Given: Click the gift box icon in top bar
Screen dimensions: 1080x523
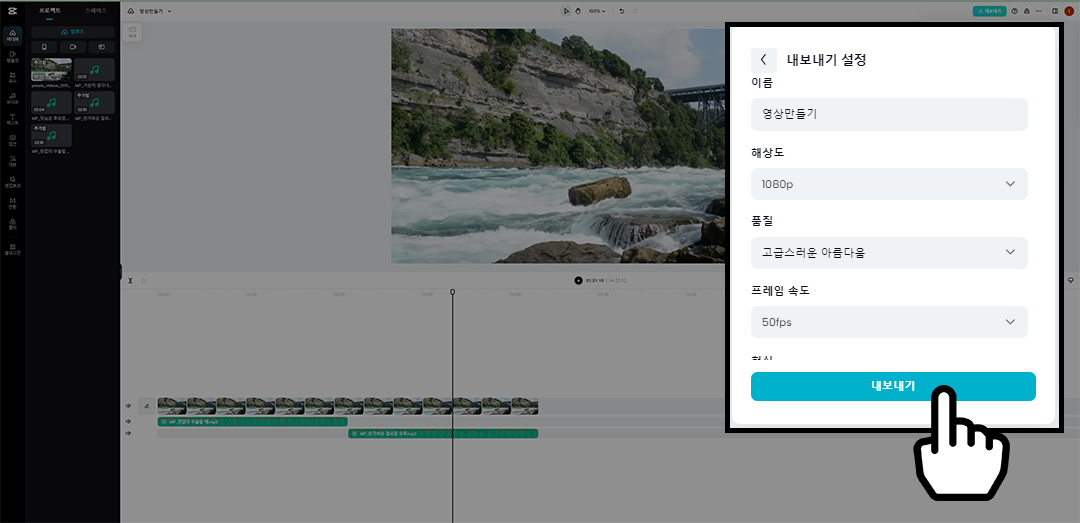Looking at the screenshot, I should coord(1026,11).
